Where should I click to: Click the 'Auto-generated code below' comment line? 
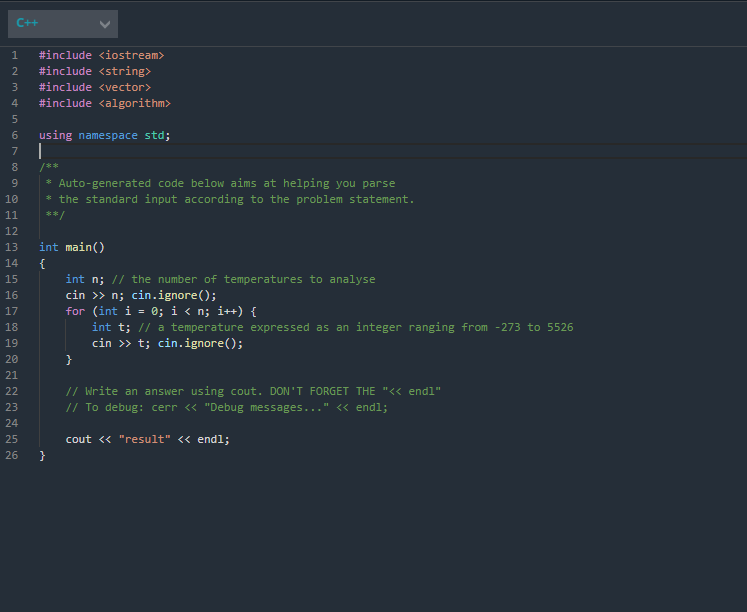coord(220,183)
